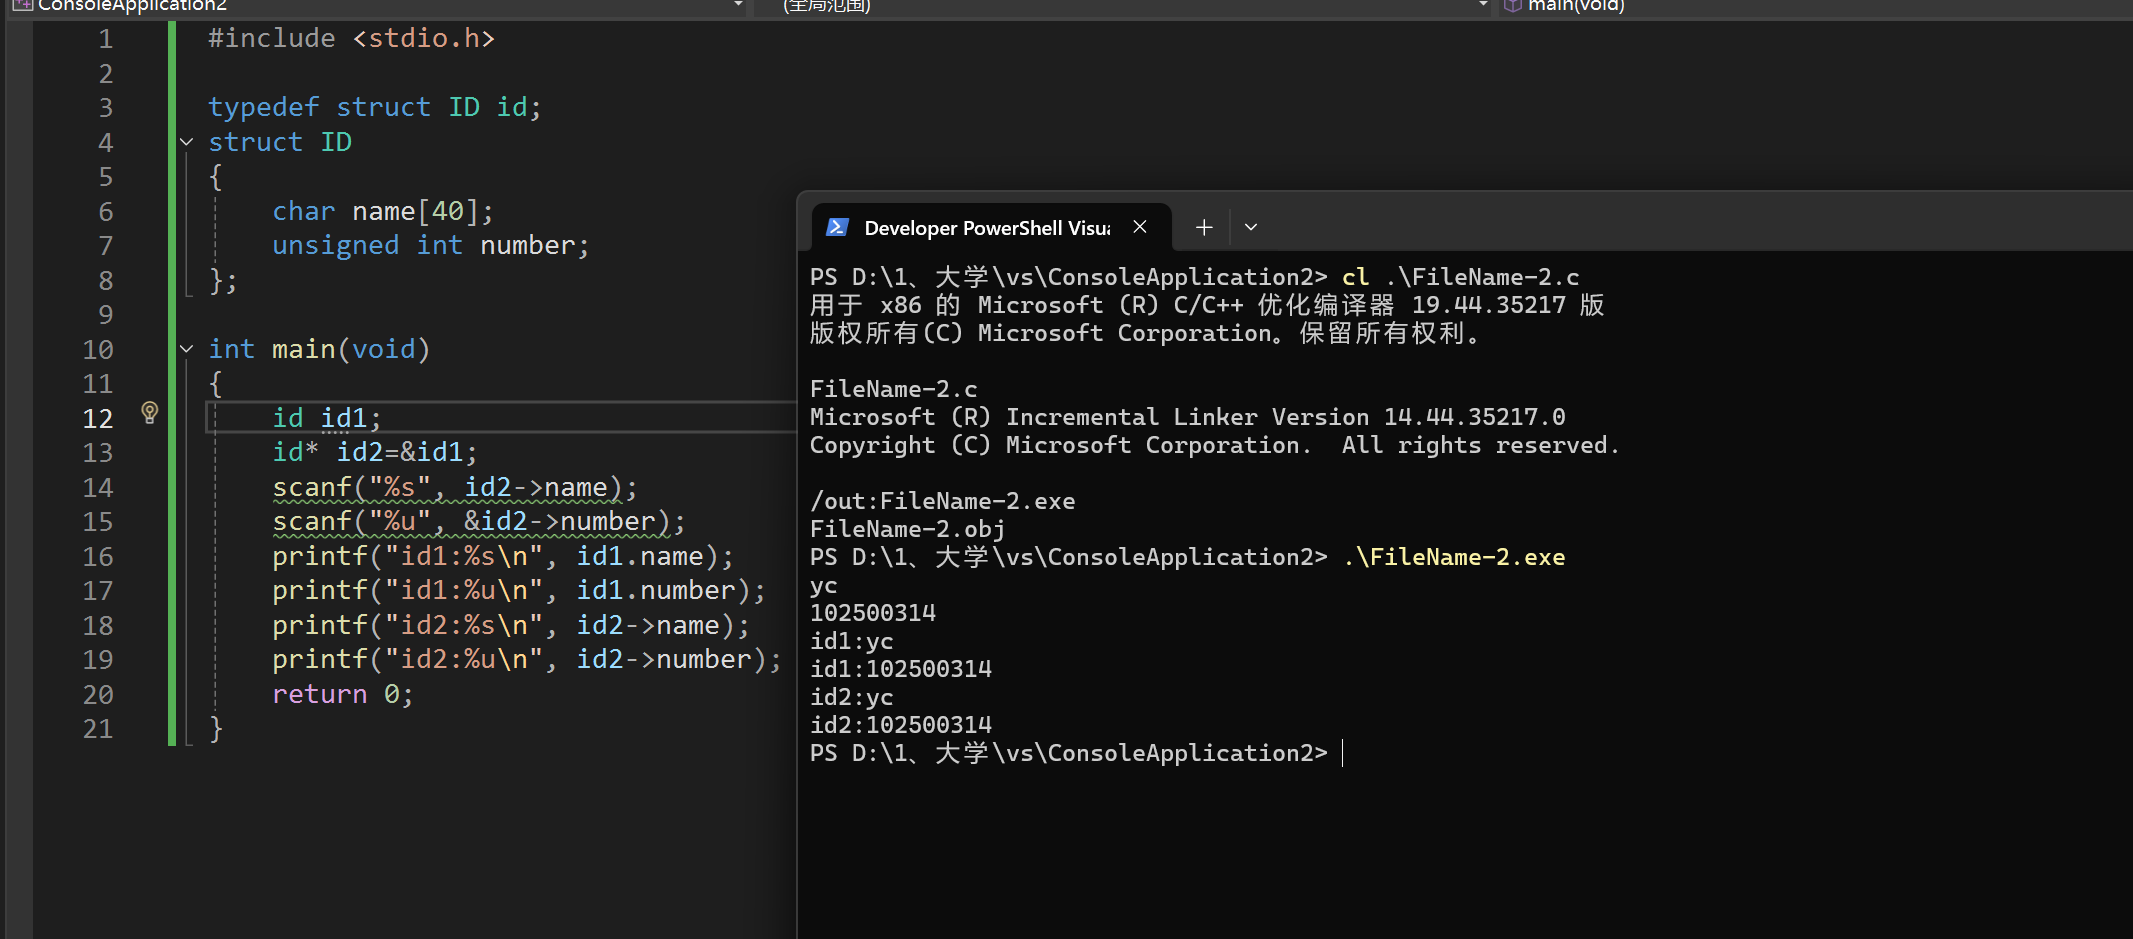The height and width of the screenshot is (939, 2133).
Task: Collapse the struct ID code block
Action: tap(186, 142)
